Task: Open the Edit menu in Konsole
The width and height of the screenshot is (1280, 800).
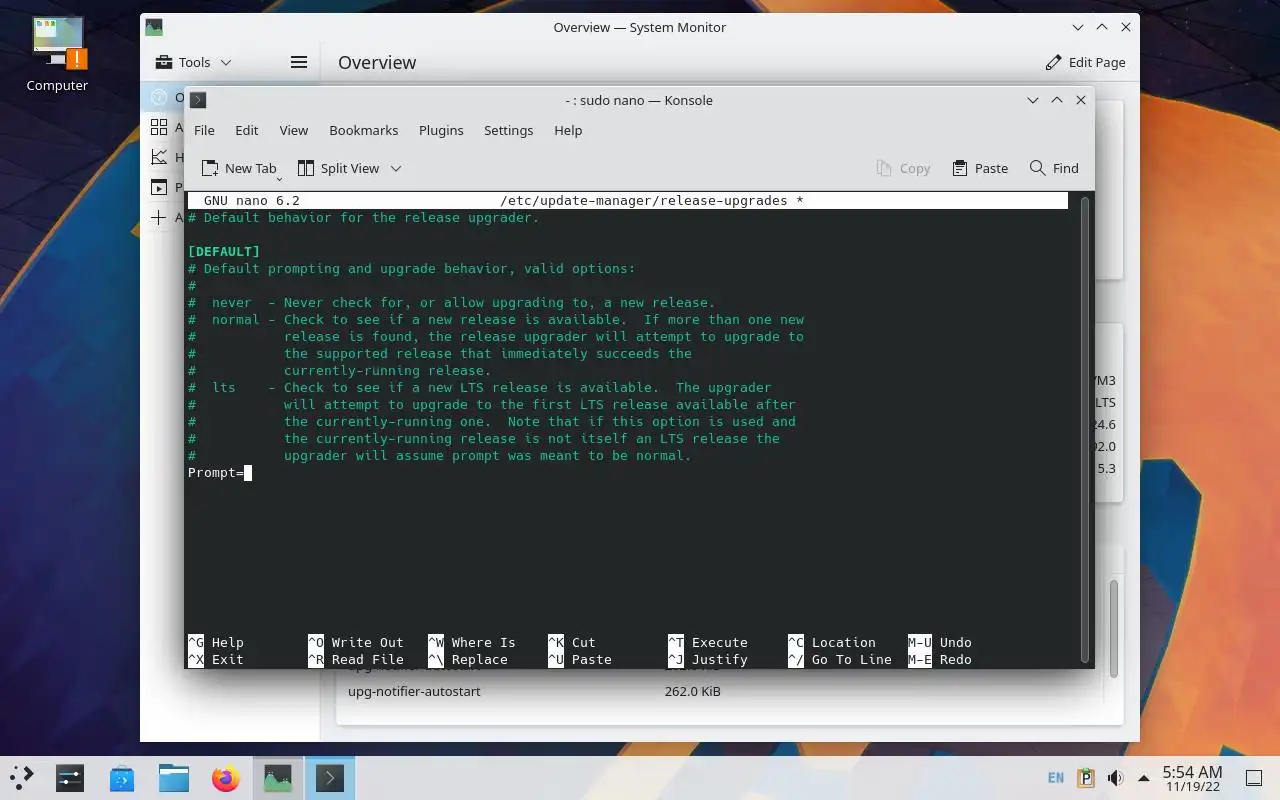Action: pyautogui.click(x=247, y=130)
